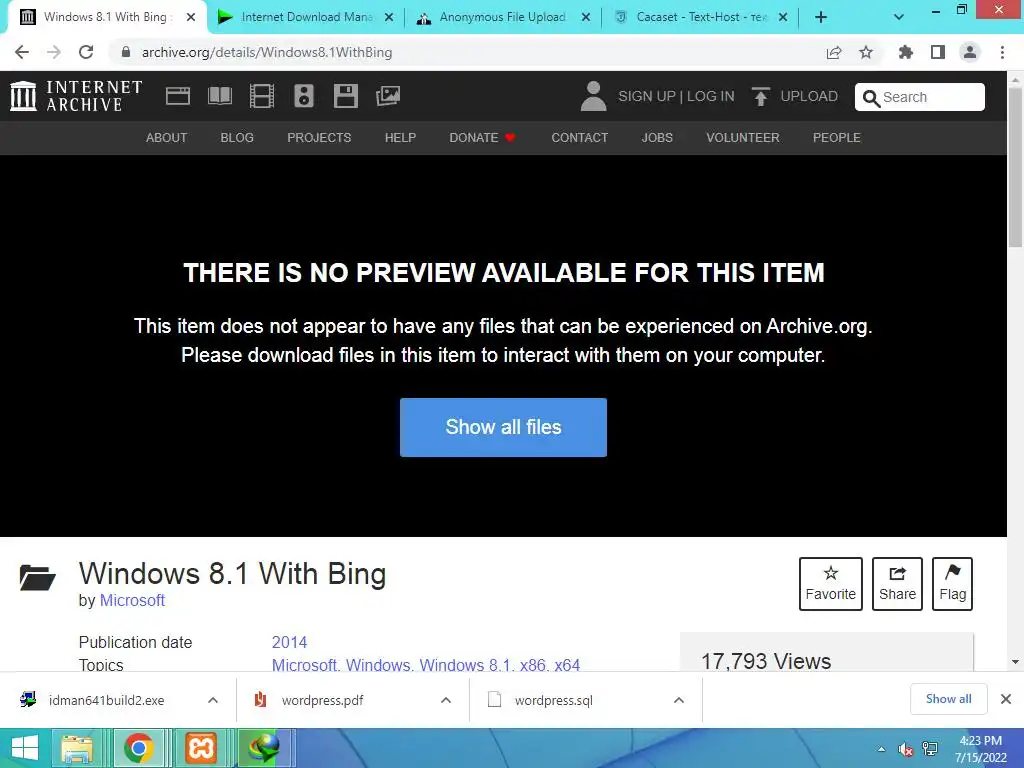The image size is (1024, 768).
Task: Click the muted volume tray icon
Action: [x=905, y=749]
